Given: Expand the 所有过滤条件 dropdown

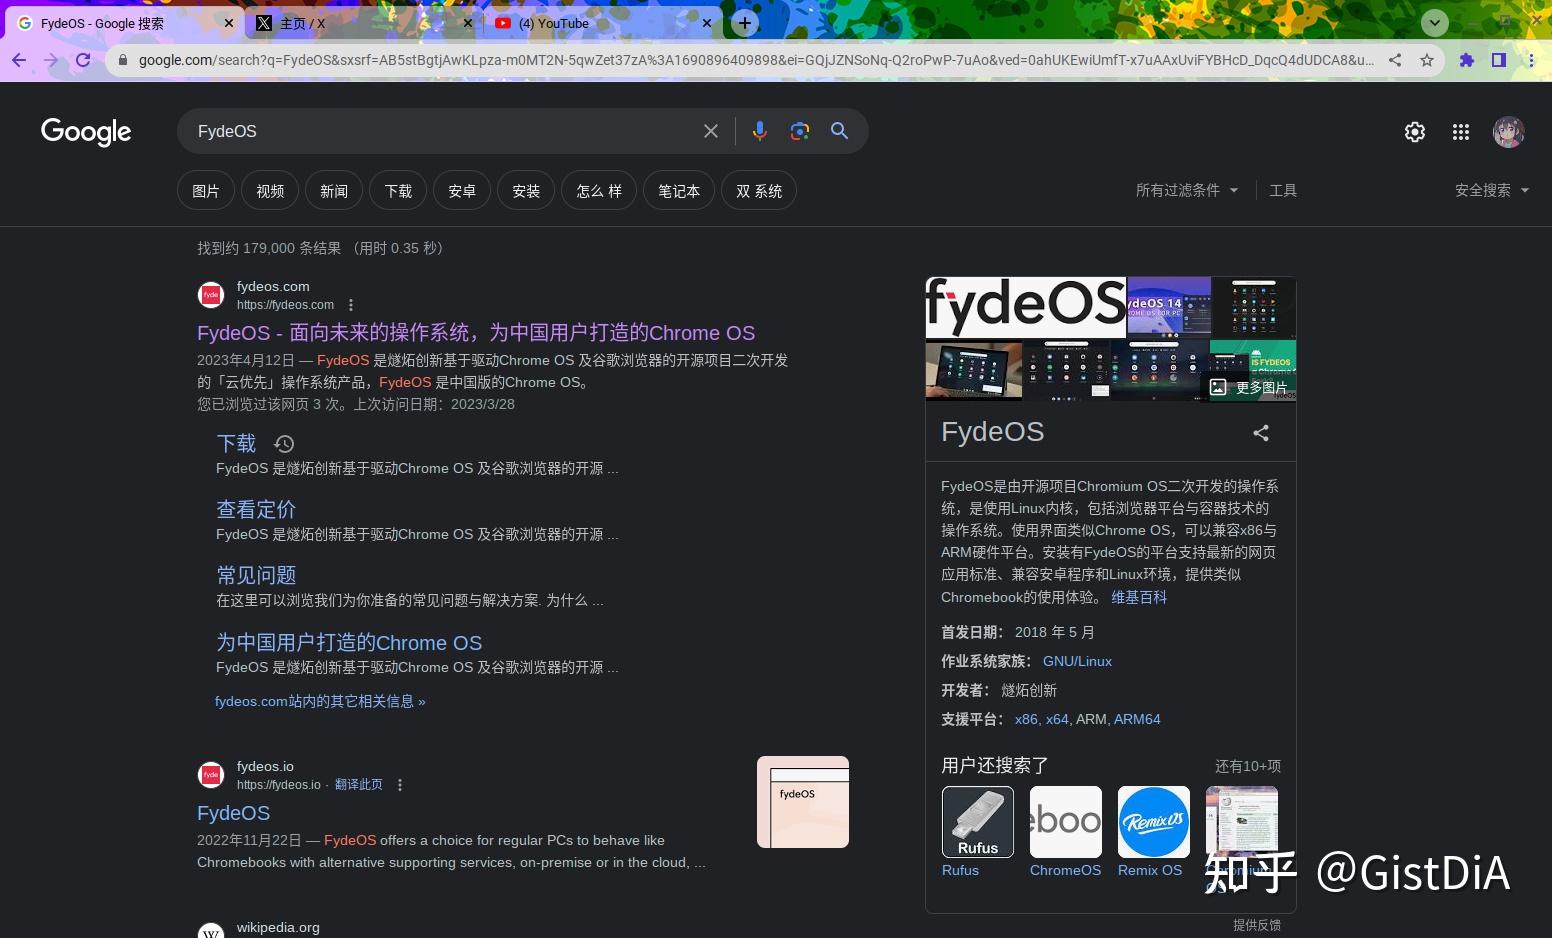Looking at the screenshot, I should 1186,189.
